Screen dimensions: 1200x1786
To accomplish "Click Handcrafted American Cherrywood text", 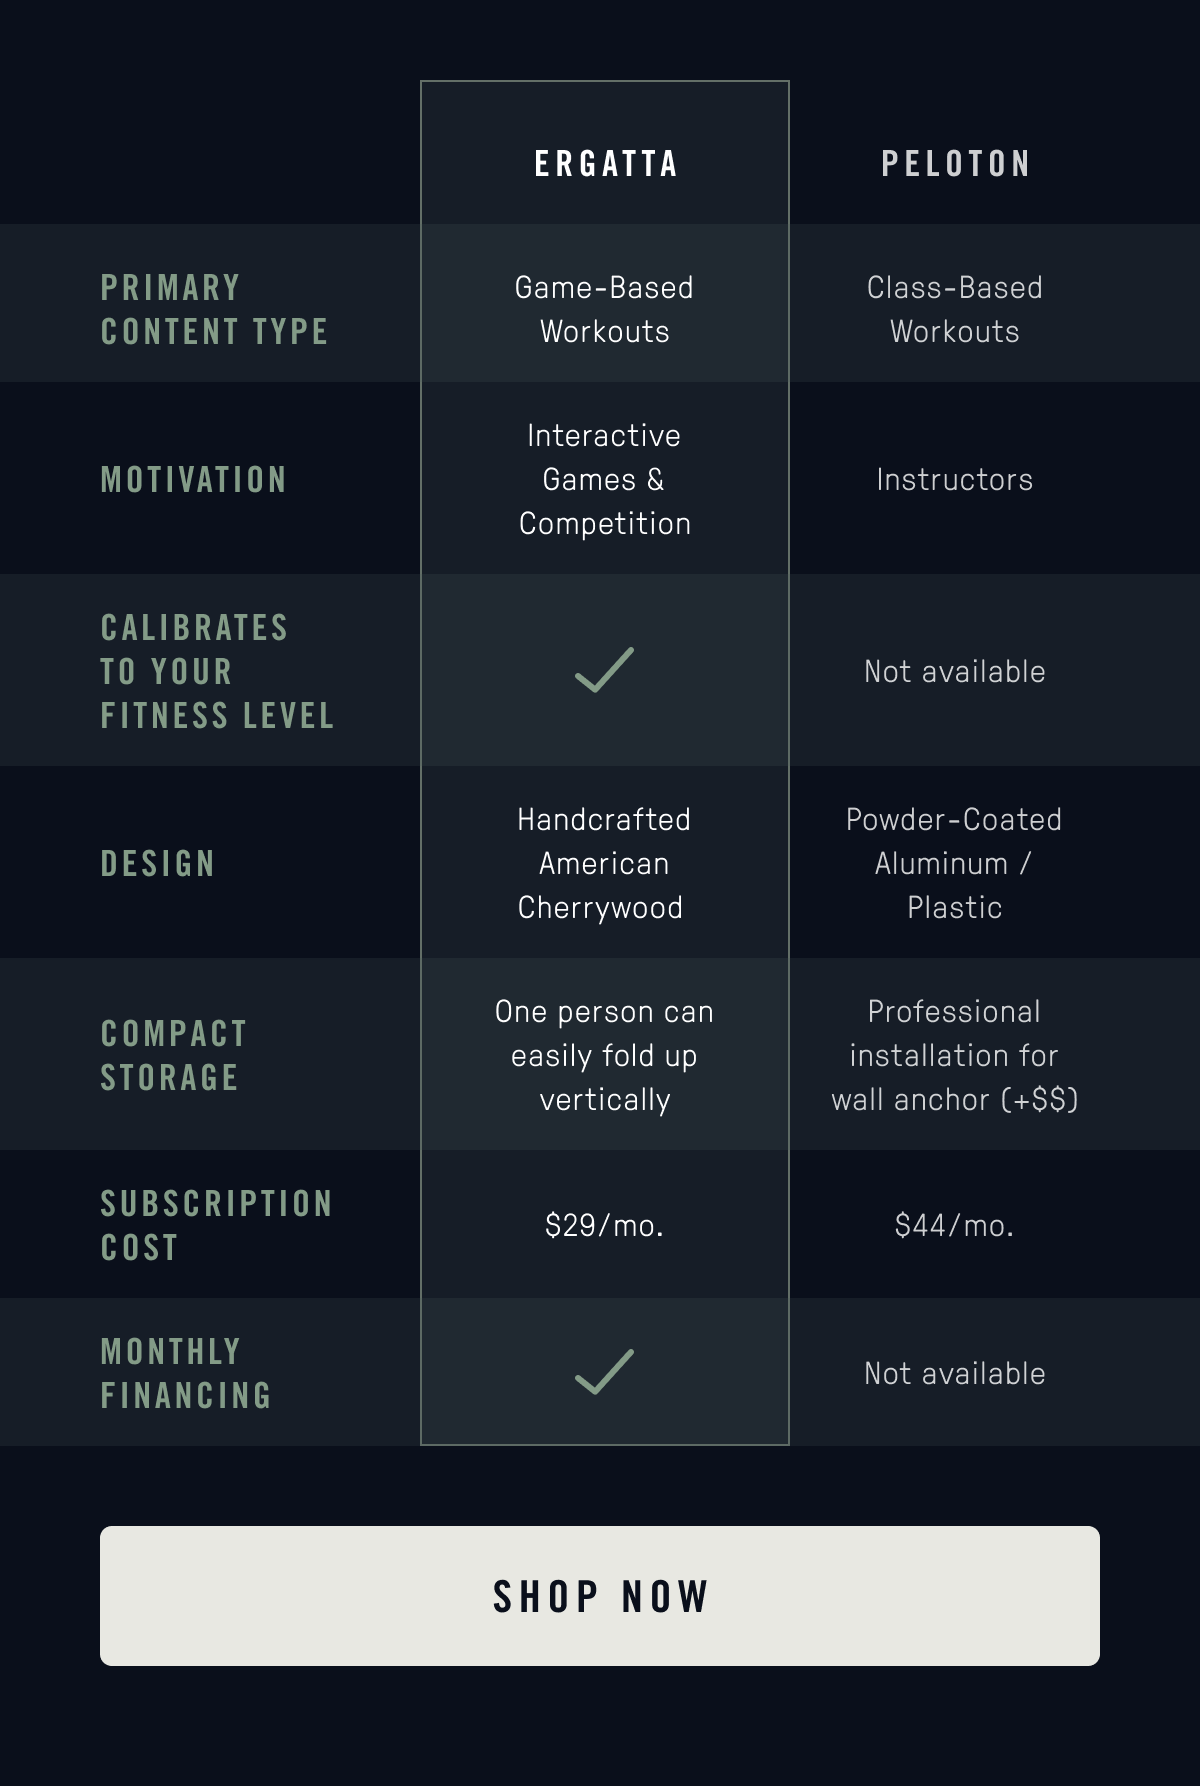I will tap(603, 863).
